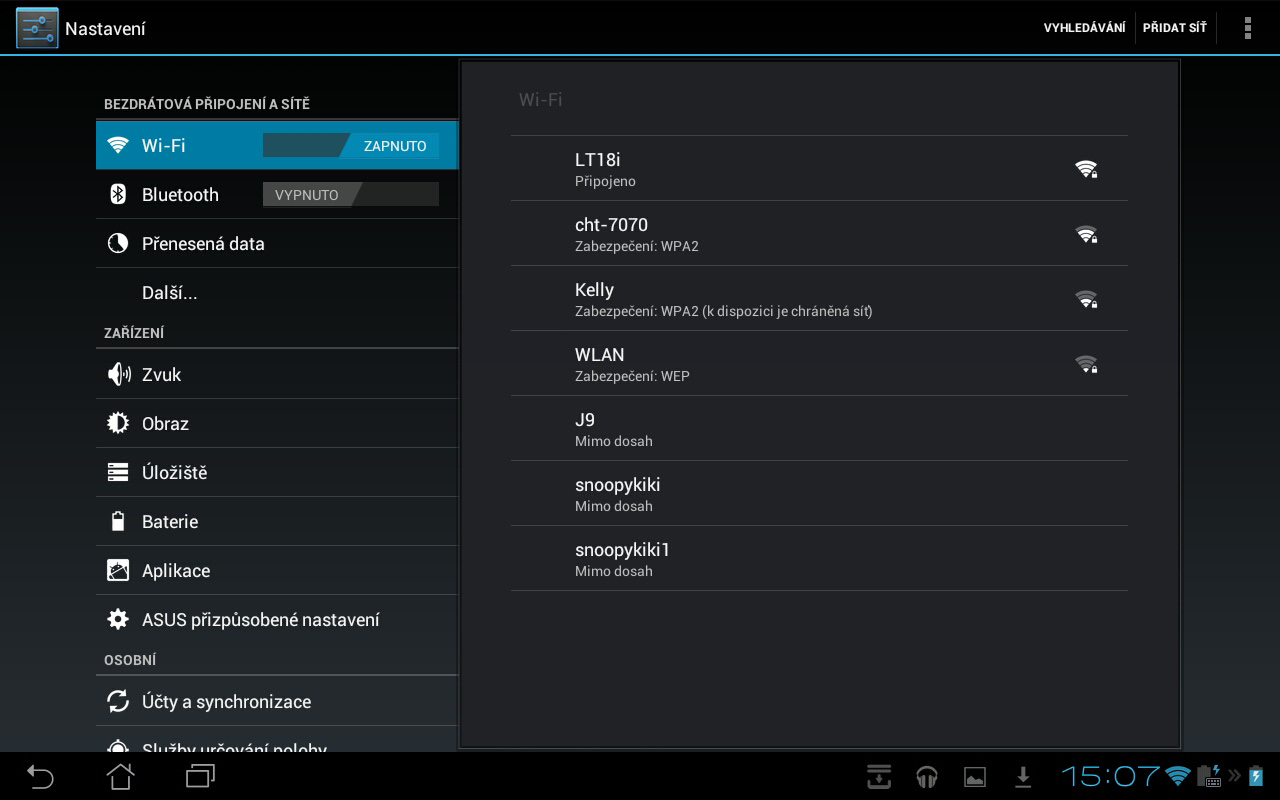Open the picture notification icon

click(975, 777)
